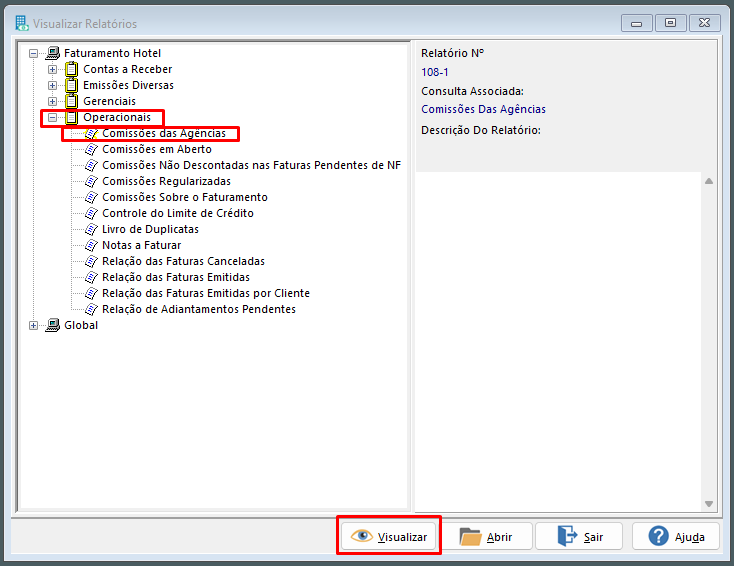Select Relação de Adiantamentos Pendentes report
The height and width of the screenshot is (566, 734).
click(199, 309)
